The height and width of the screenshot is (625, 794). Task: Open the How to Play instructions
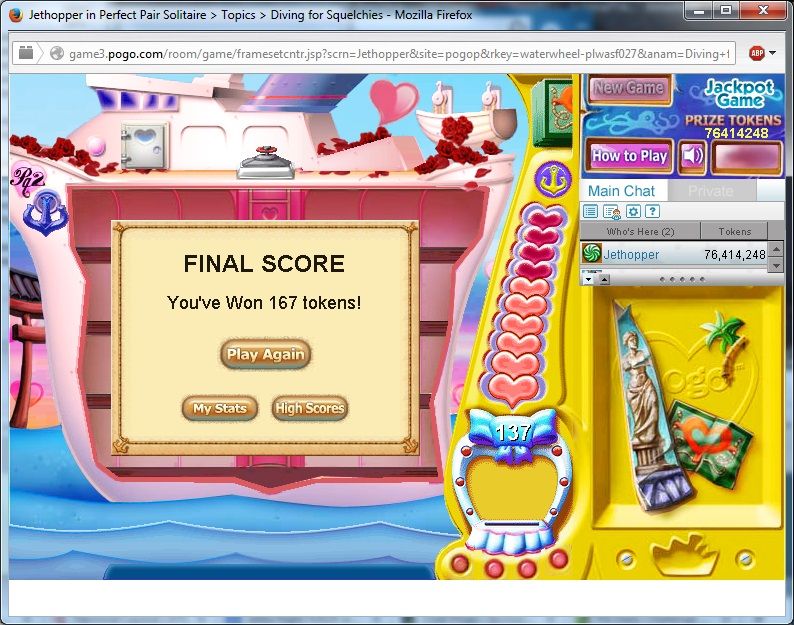[x=629, y=156]
